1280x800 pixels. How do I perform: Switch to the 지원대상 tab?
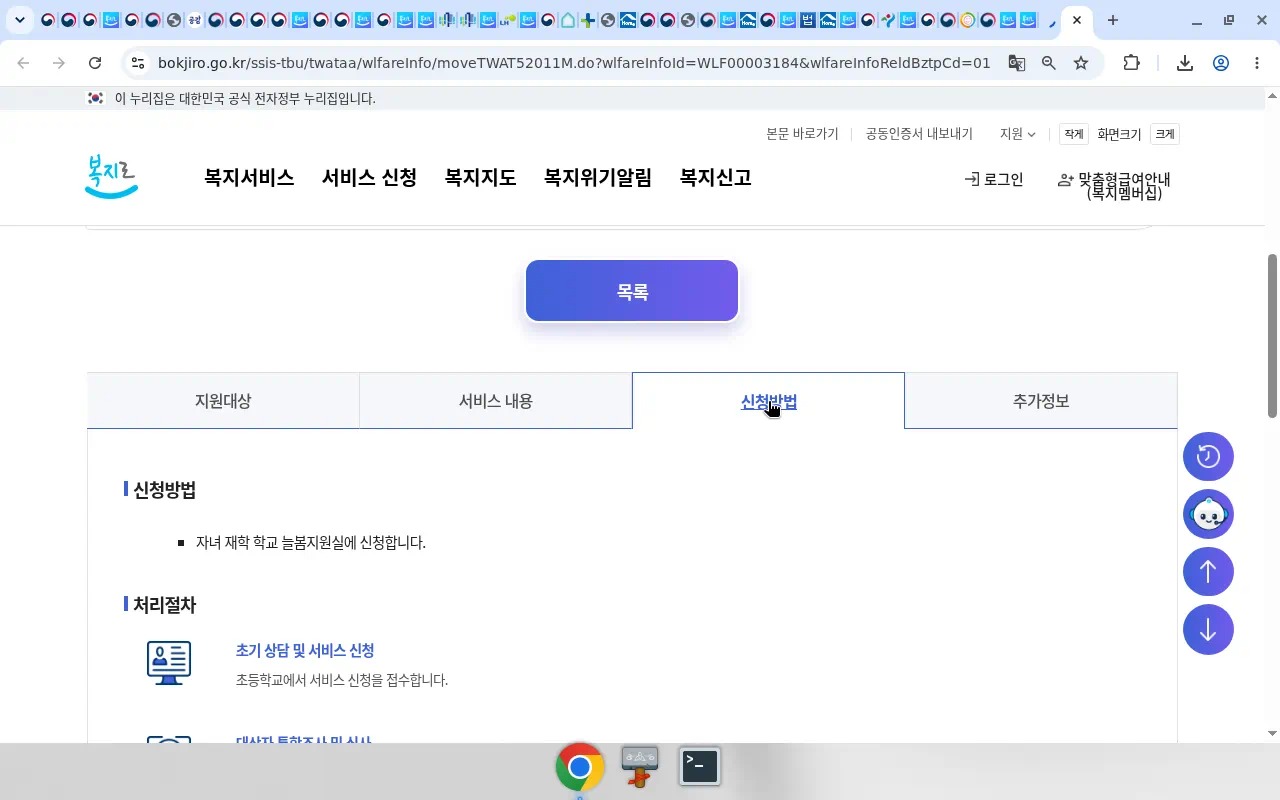pyautogui.click(x=223, y=401)
